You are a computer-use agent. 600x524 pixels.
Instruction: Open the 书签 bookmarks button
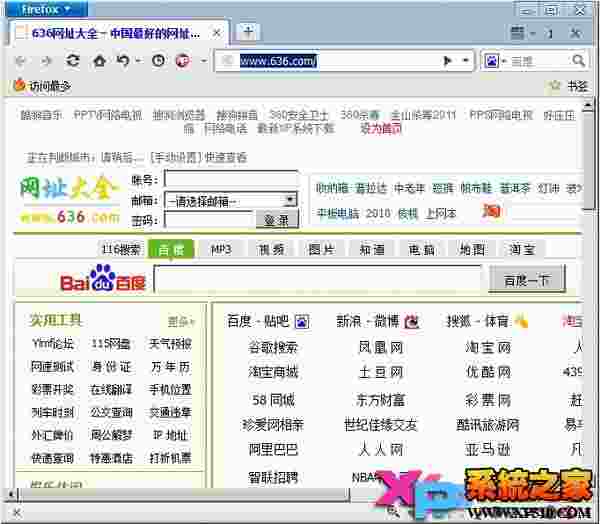[x=568, y=85]
